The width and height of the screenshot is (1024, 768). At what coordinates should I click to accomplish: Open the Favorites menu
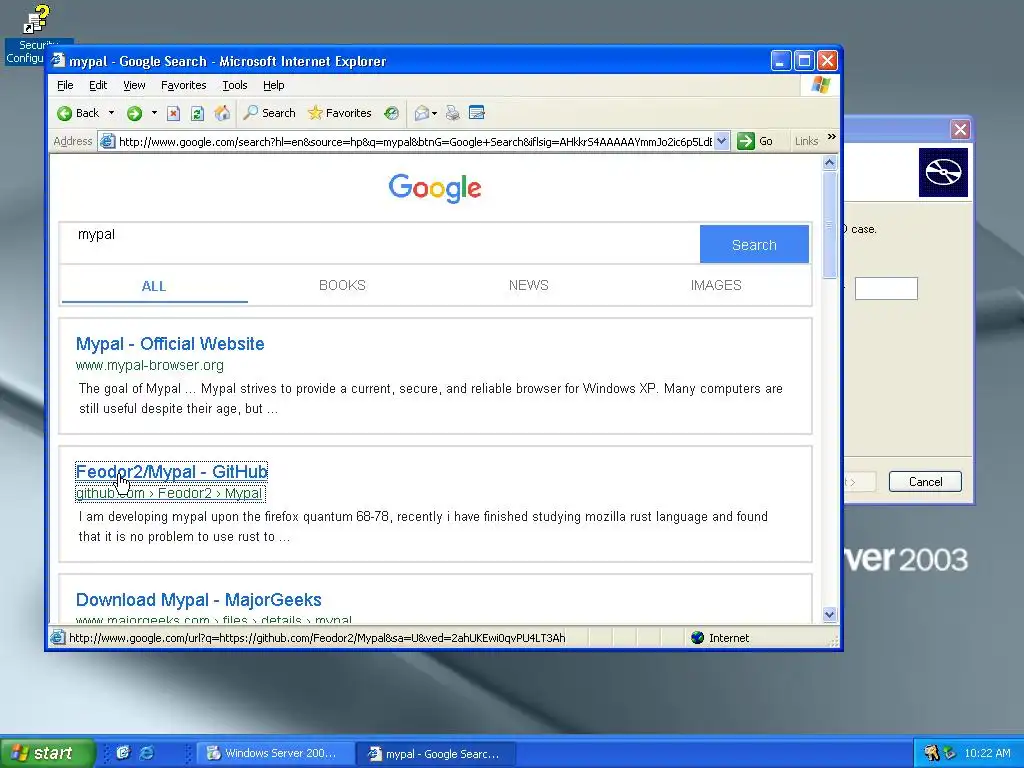(184, 85)
